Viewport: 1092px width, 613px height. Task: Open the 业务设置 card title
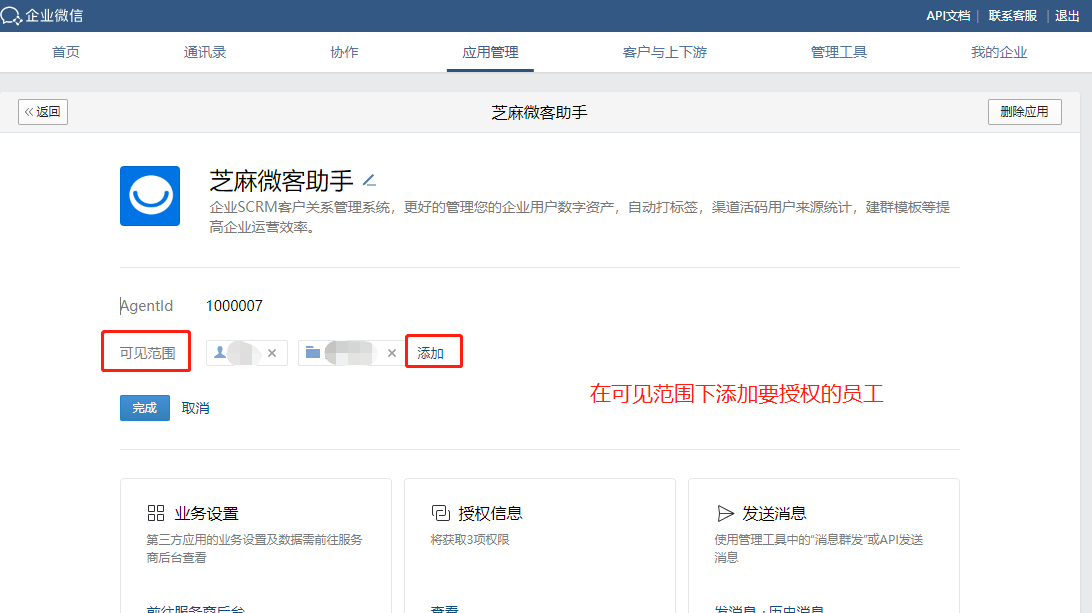(x=206, y=513)
